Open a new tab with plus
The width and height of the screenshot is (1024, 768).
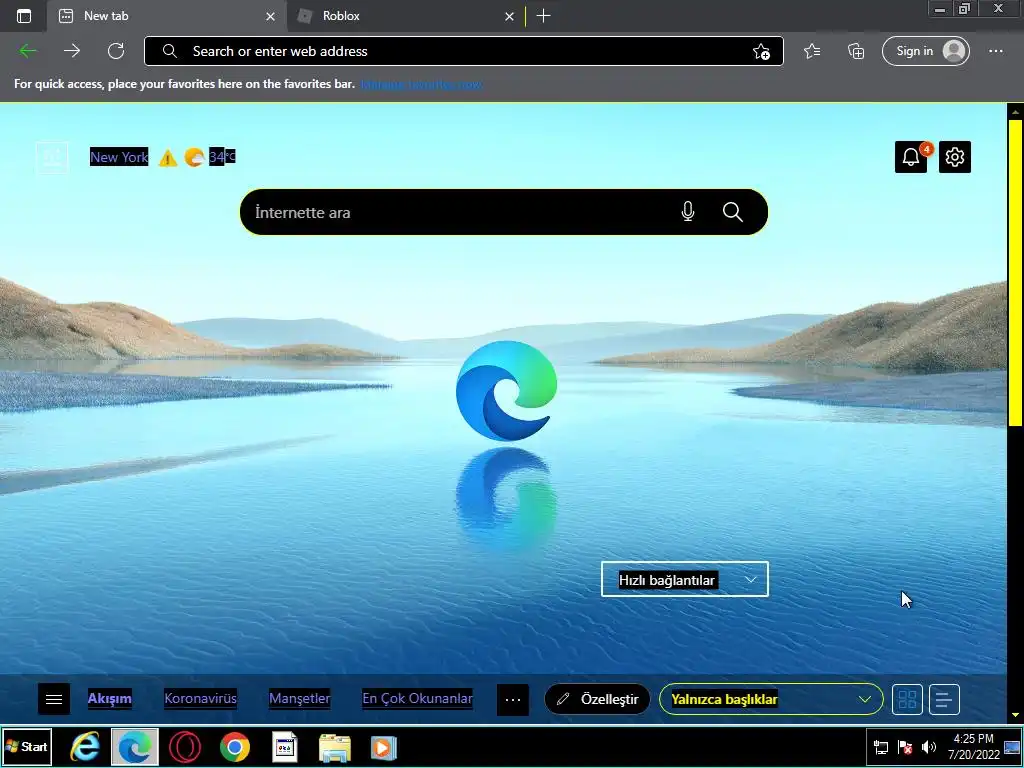543,16
